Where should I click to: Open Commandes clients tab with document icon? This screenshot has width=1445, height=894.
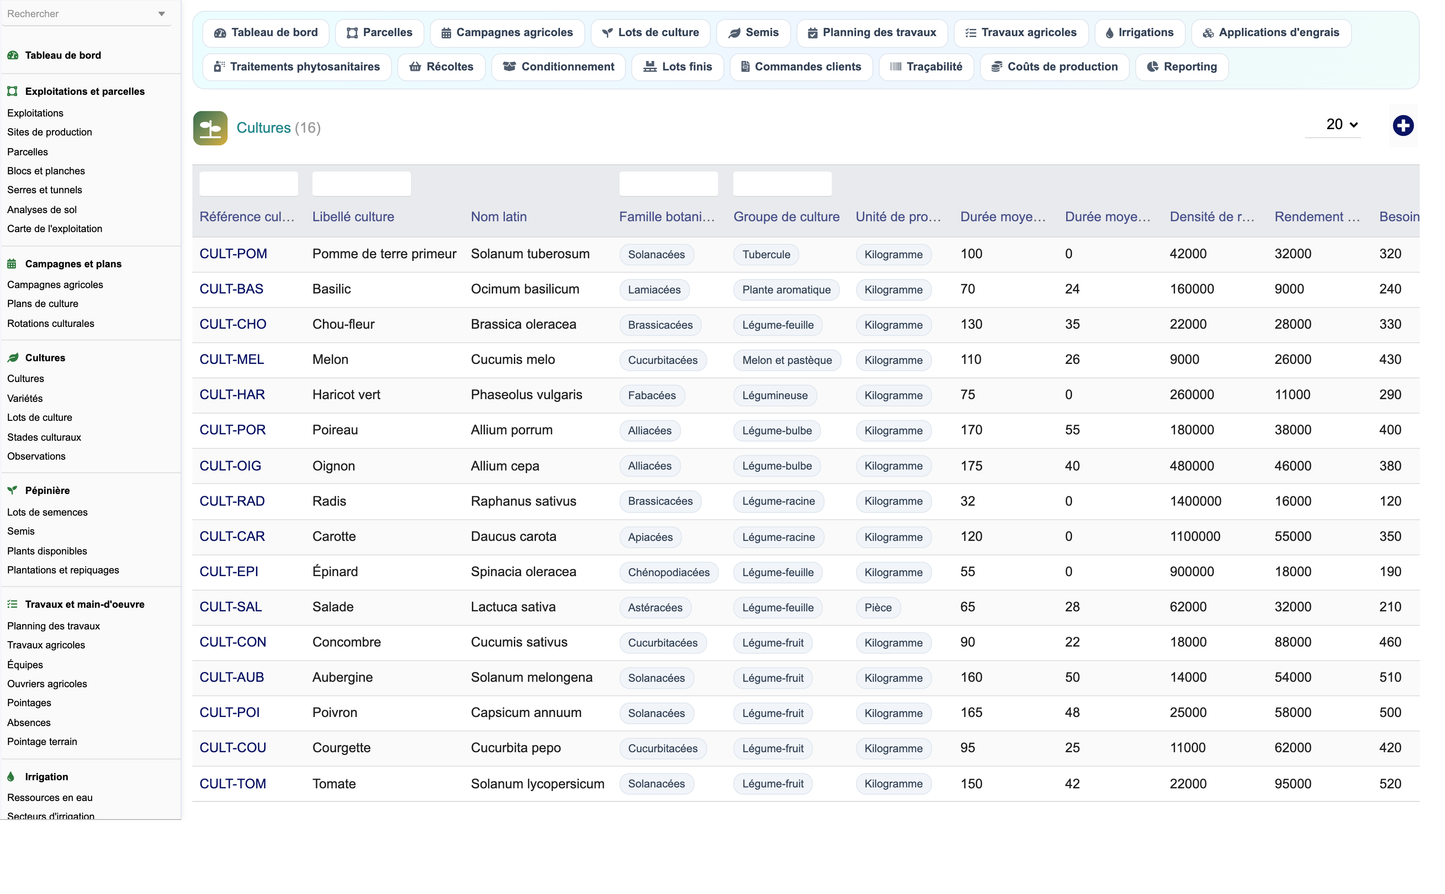(x=801, y=67)
